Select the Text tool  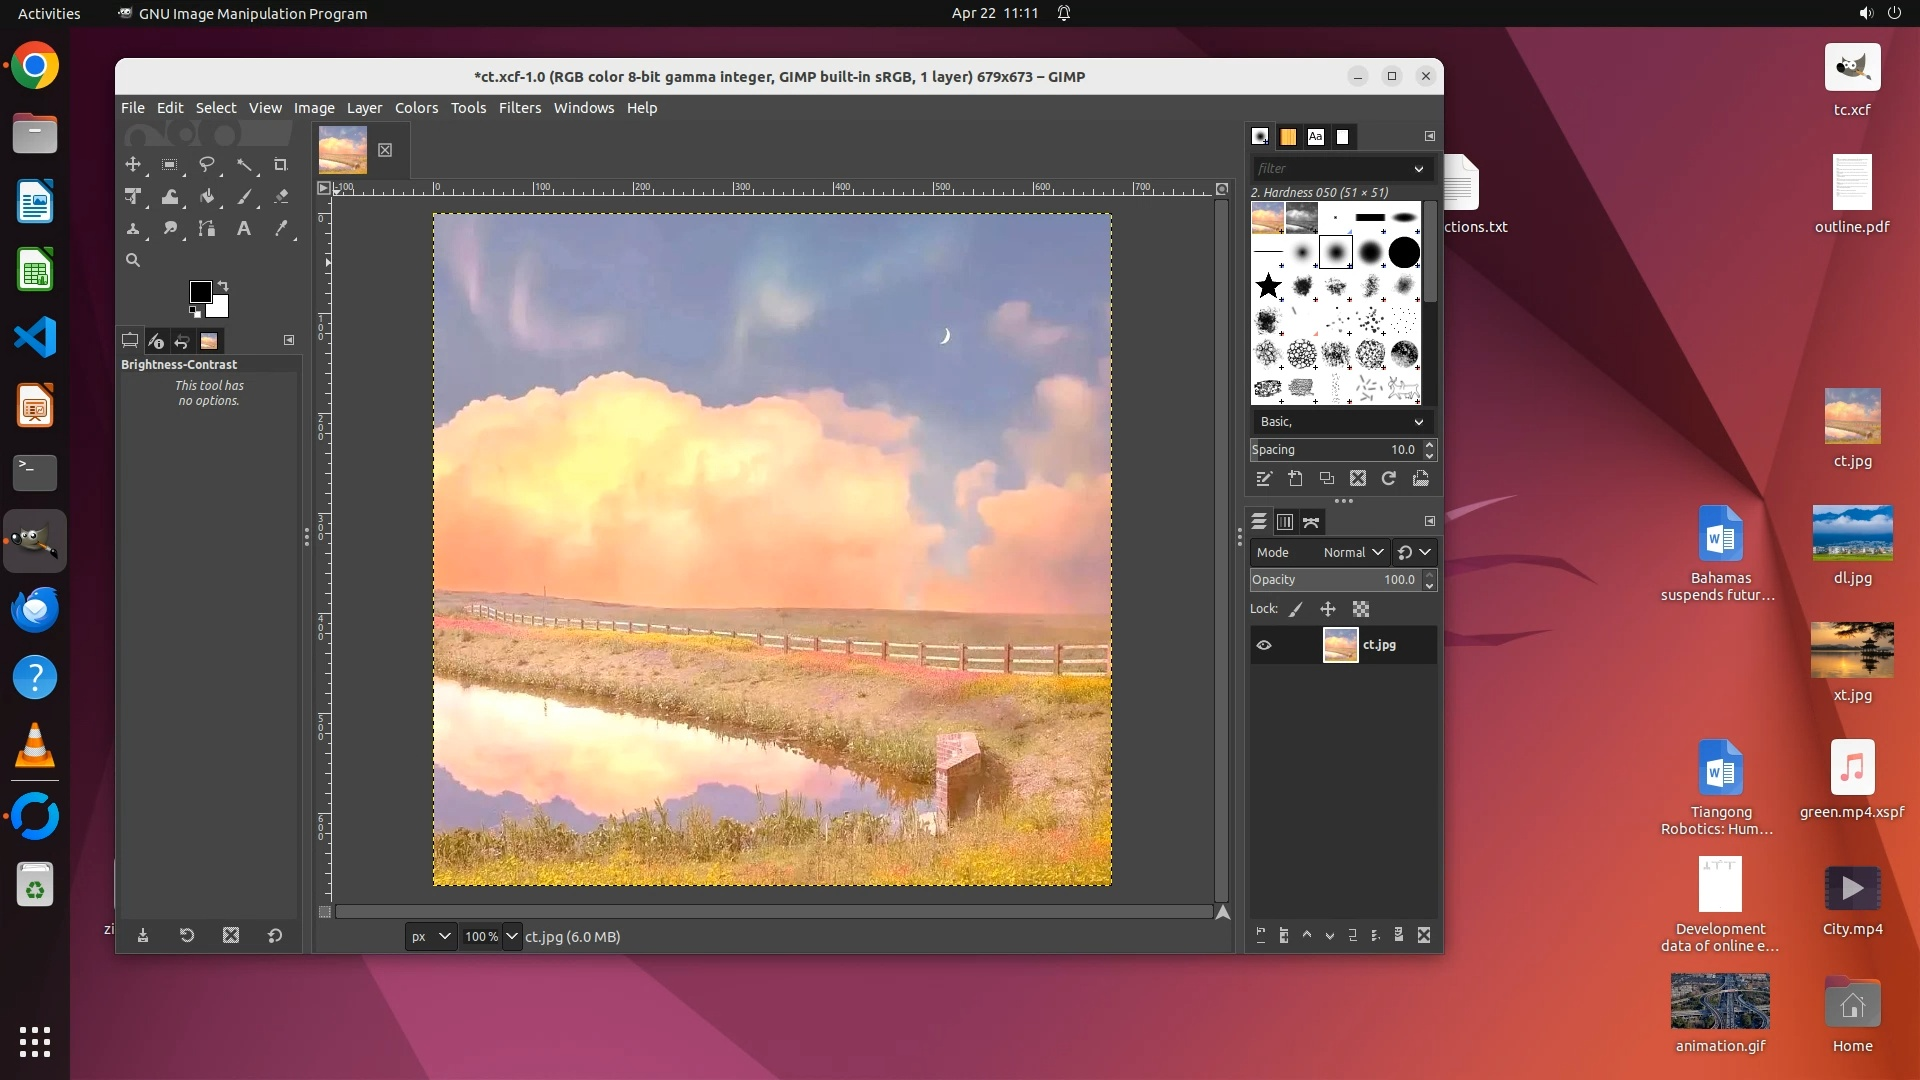coord(243,229)
